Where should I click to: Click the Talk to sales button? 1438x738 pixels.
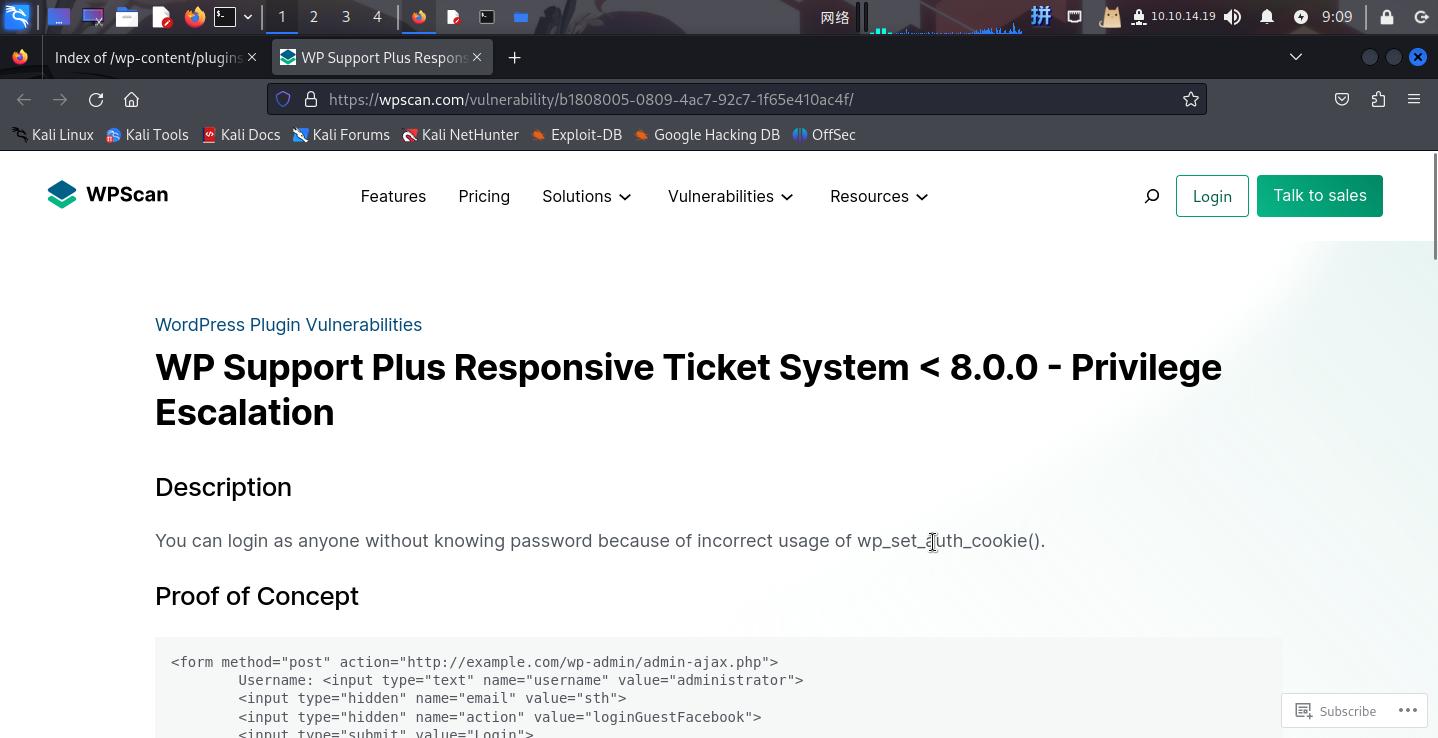[x=1320, y=196]
